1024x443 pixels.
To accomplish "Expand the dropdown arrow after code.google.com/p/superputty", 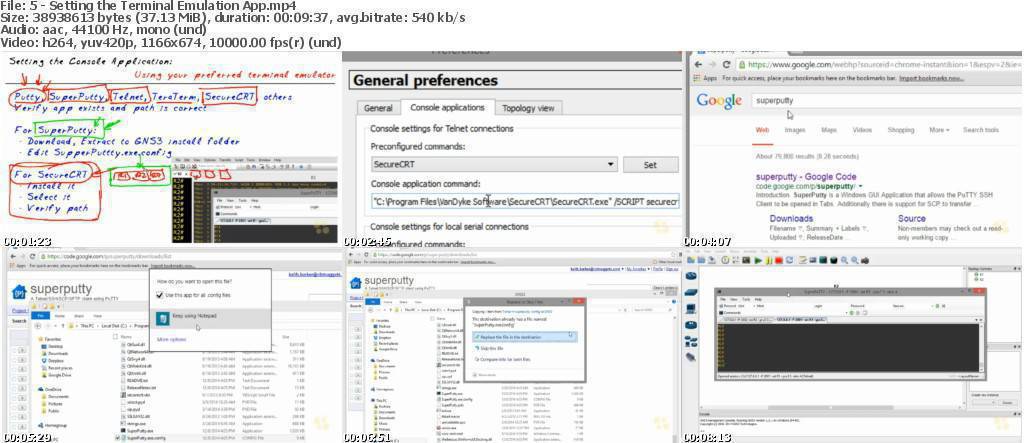I will click(x=860, y=187).
